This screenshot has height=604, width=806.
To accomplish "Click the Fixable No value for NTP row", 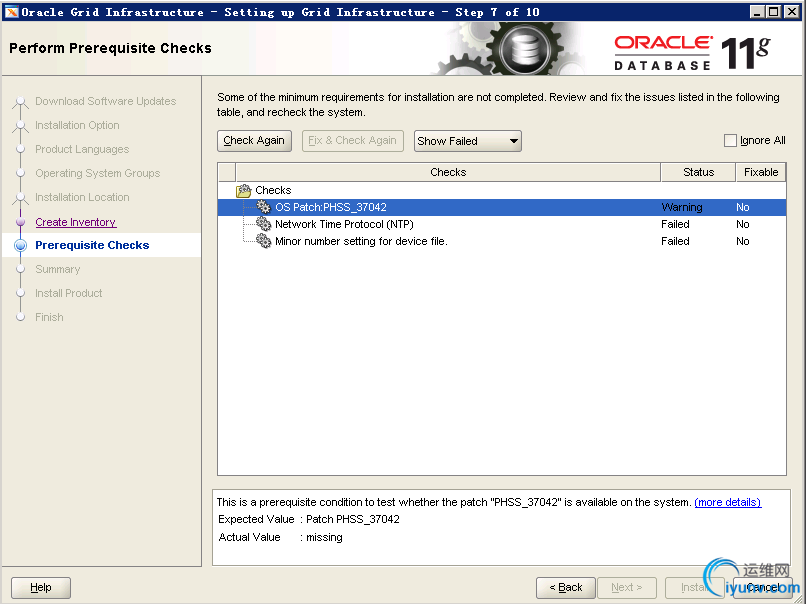I will pyautogui.click(x=743, y=224).
